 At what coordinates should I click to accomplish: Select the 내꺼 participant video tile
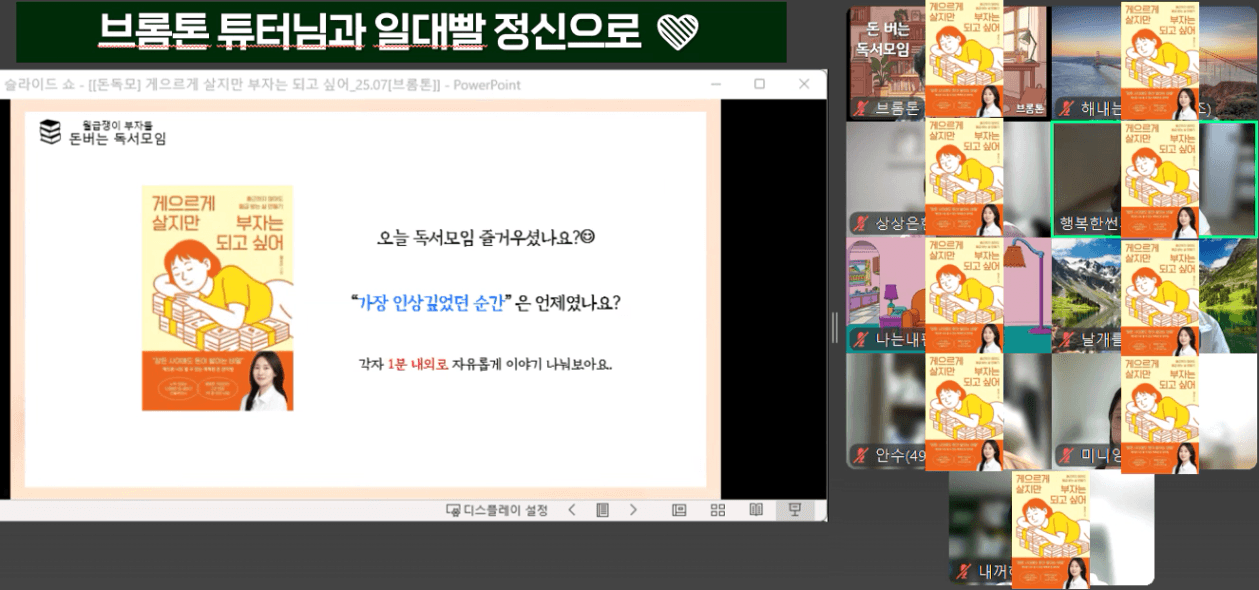(x=1051, y=528)
